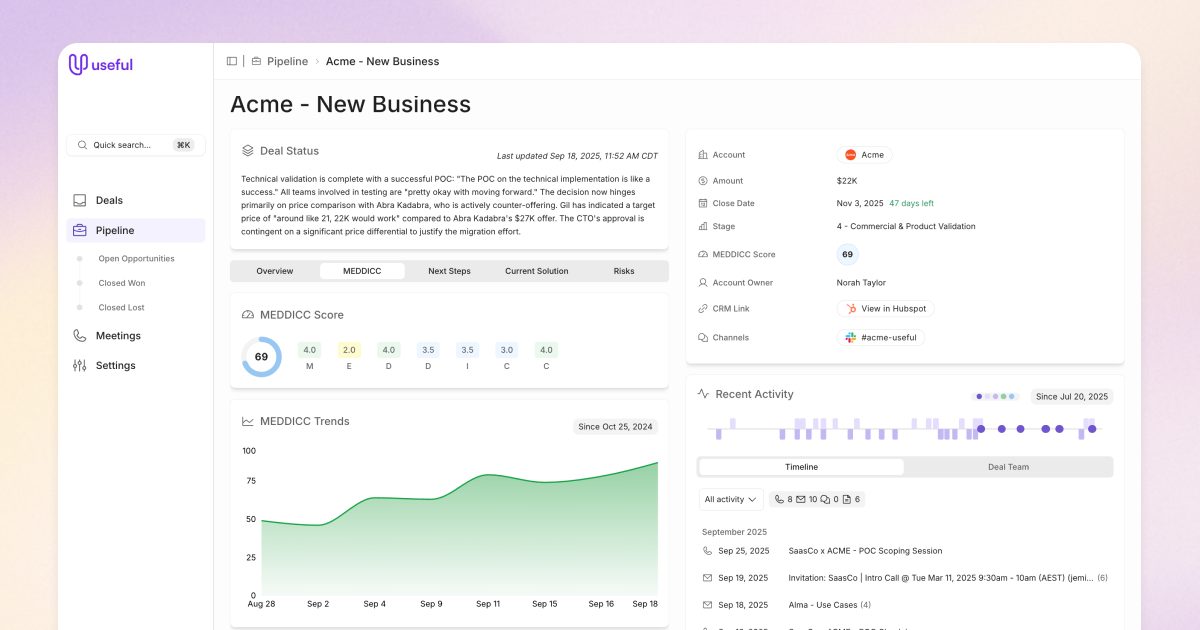Click the M score chip 4.0

[x=310, y=350]
